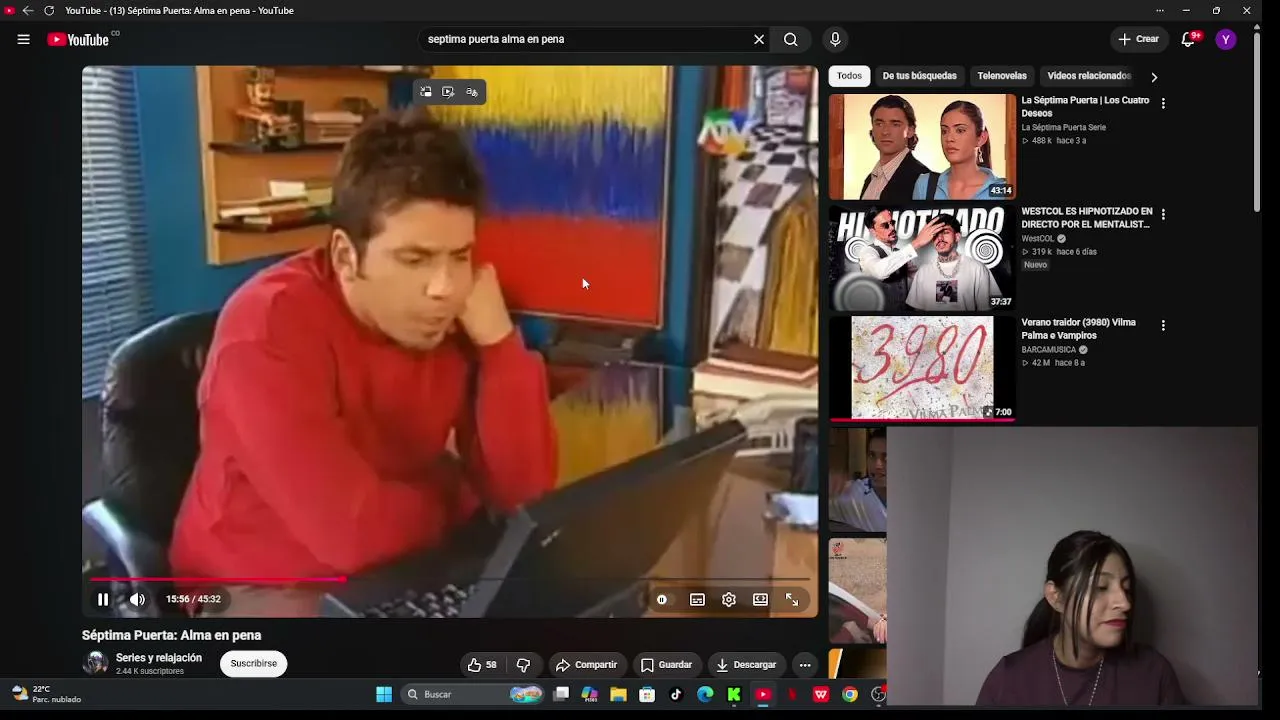Open the YouTube guide hamburger menu
1280x720 pixels.
pos(24,39)
